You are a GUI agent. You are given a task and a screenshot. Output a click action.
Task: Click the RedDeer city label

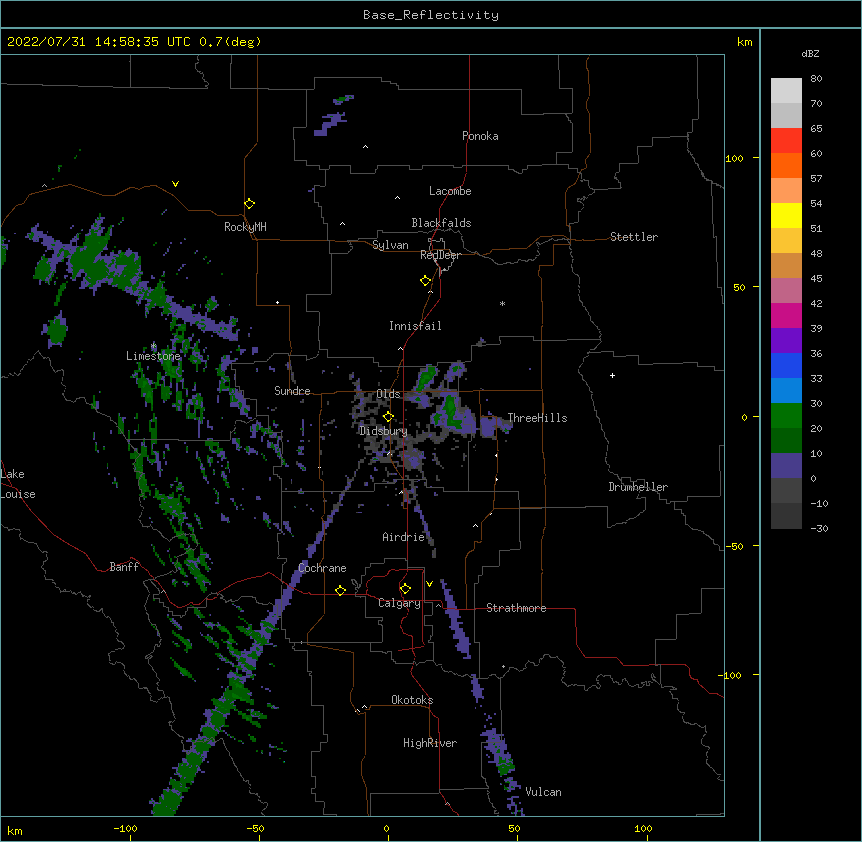pyautogui.click(x=440, y=255)
